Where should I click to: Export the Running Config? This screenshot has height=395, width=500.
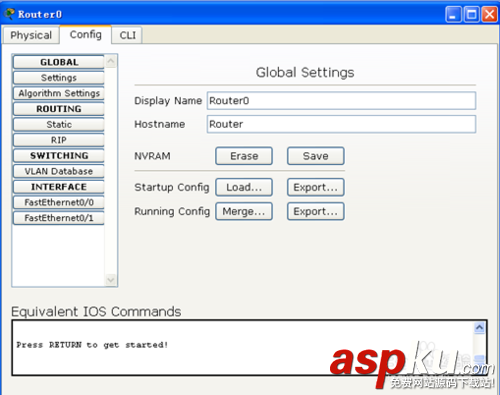pos(316,211)
